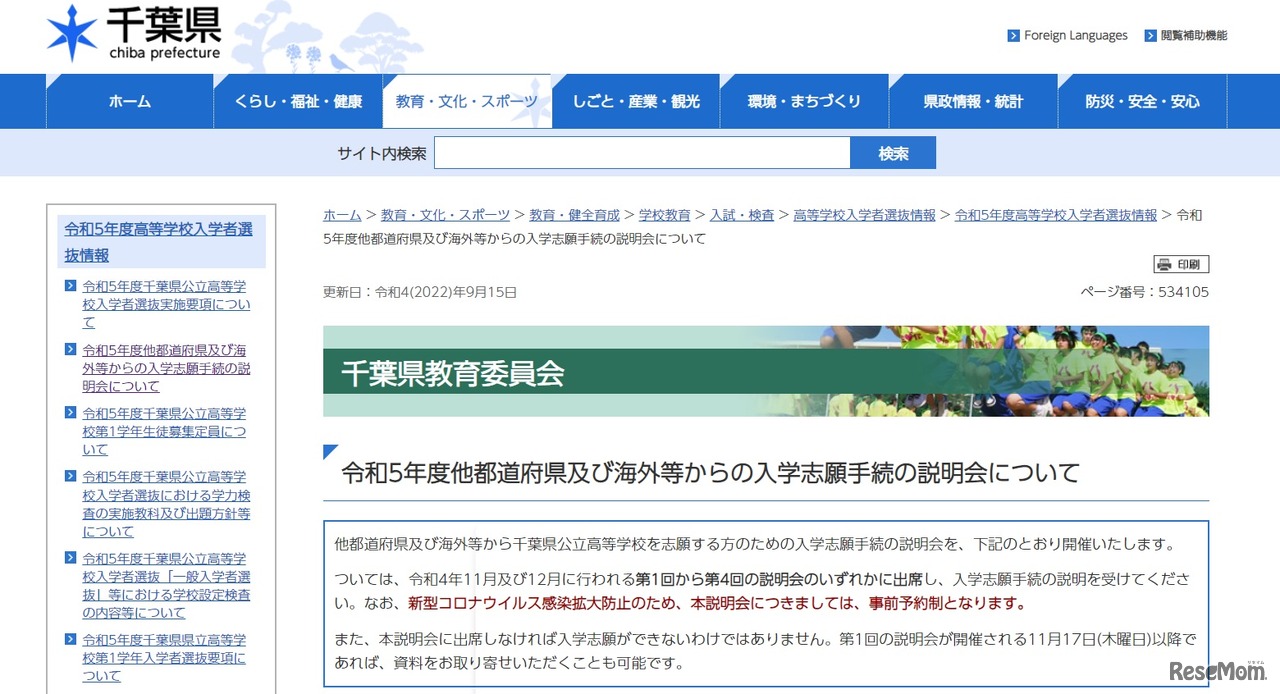
Task: Open the 教育・文化・スポーツ navigation tab
Action: 467,101
